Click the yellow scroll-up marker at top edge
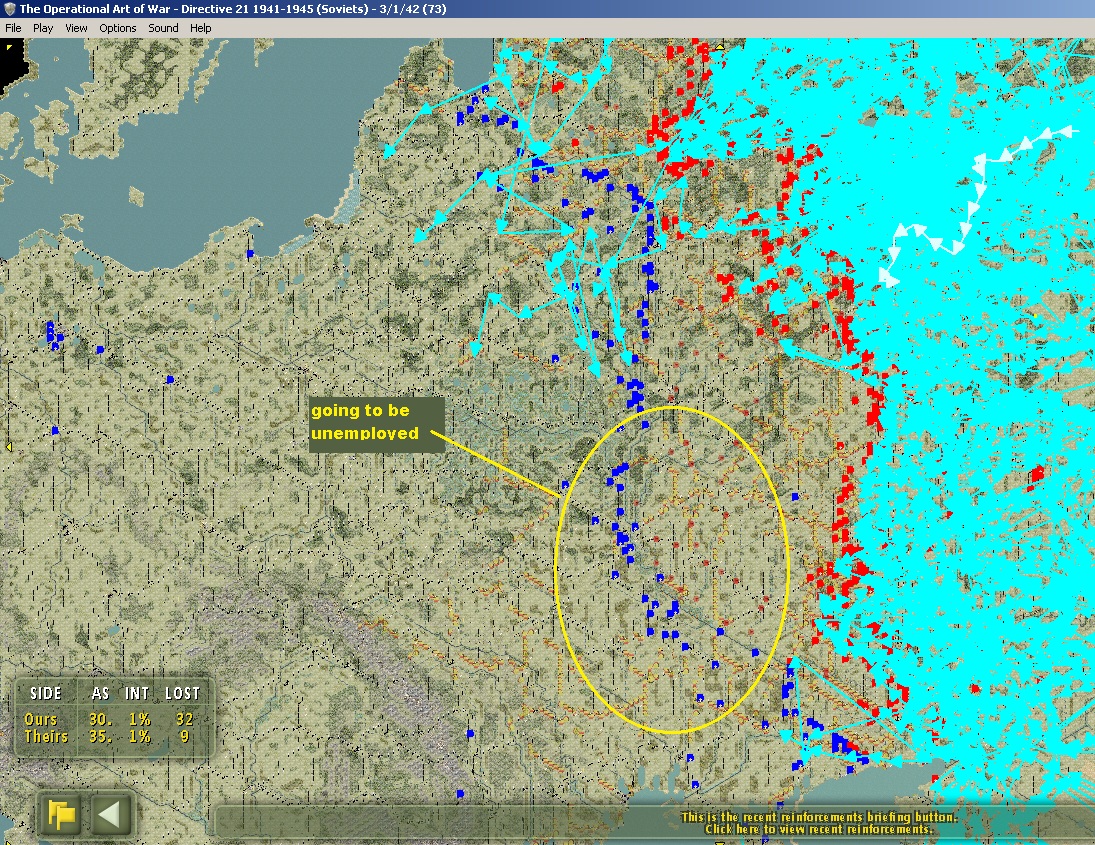1095x845 pixels. point(719,46)
